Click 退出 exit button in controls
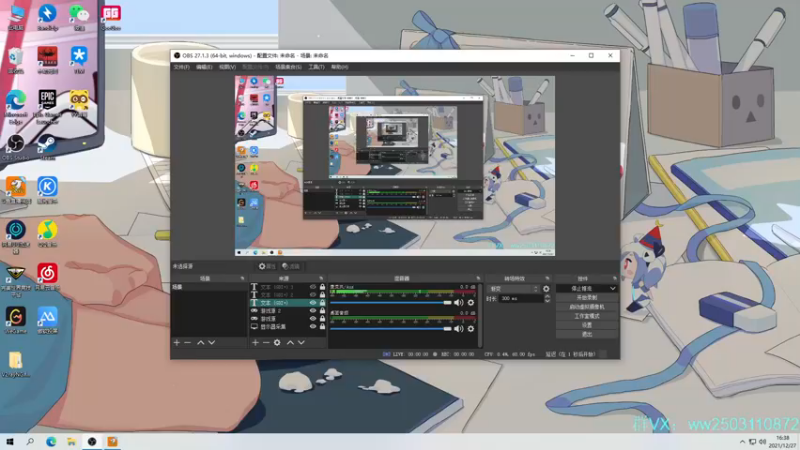The height and width of the screenshot is (450, 800). 587,334
